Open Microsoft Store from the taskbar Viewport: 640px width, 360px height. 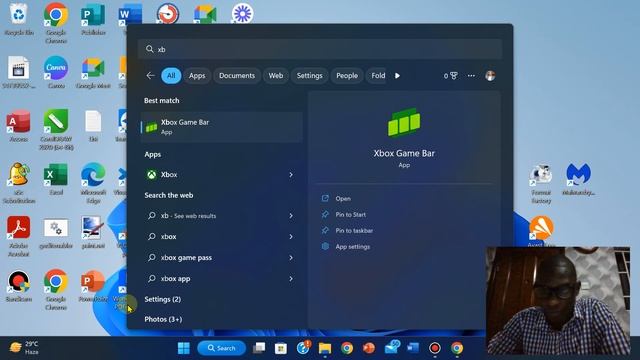pos(281,348)
